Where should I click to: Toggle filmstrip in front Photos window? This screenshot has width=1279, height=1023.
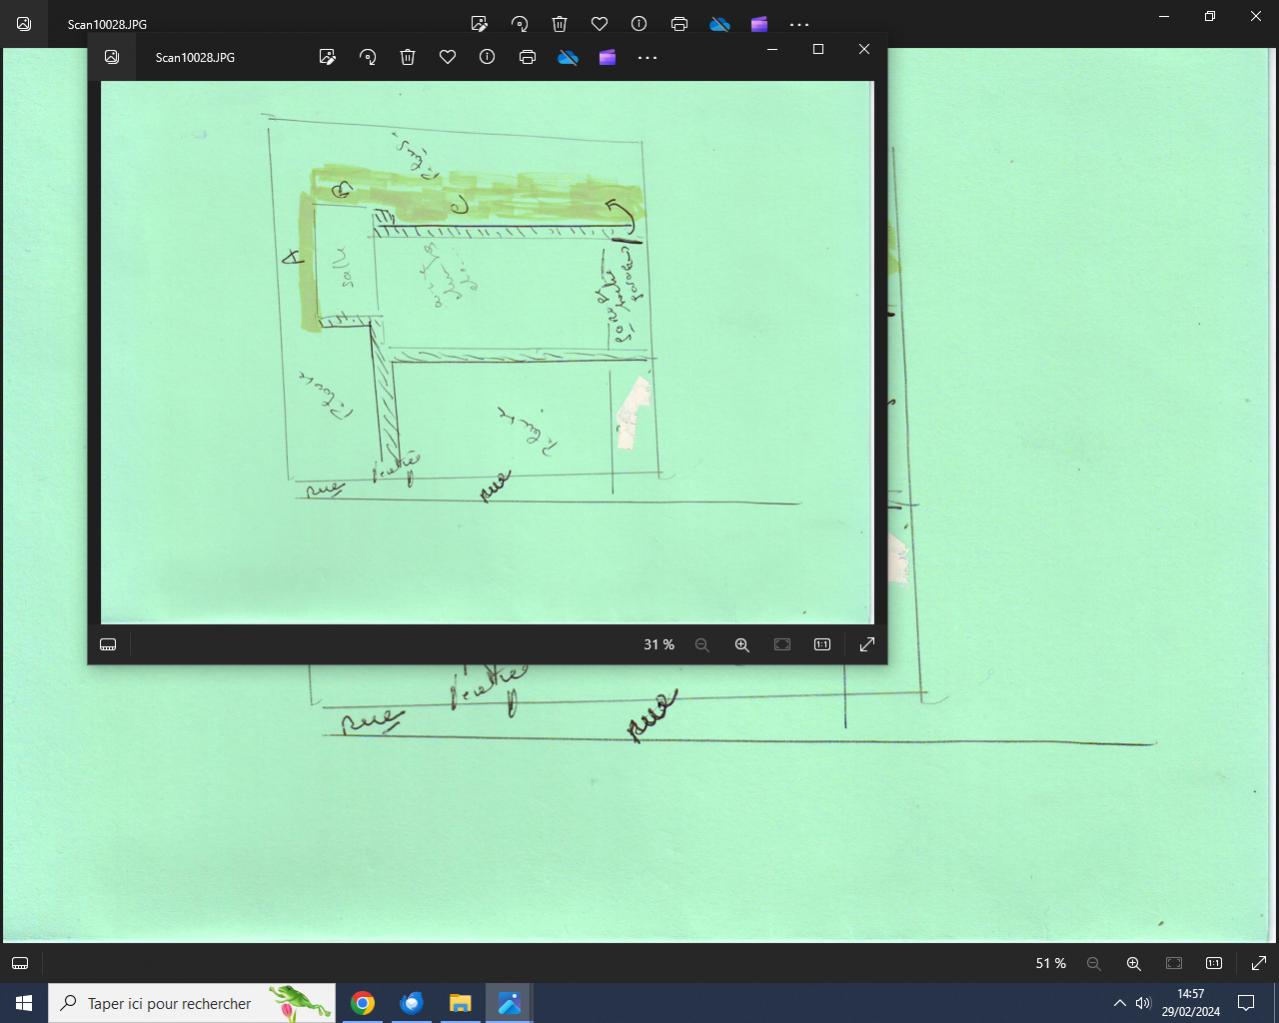tap(108, 645)
